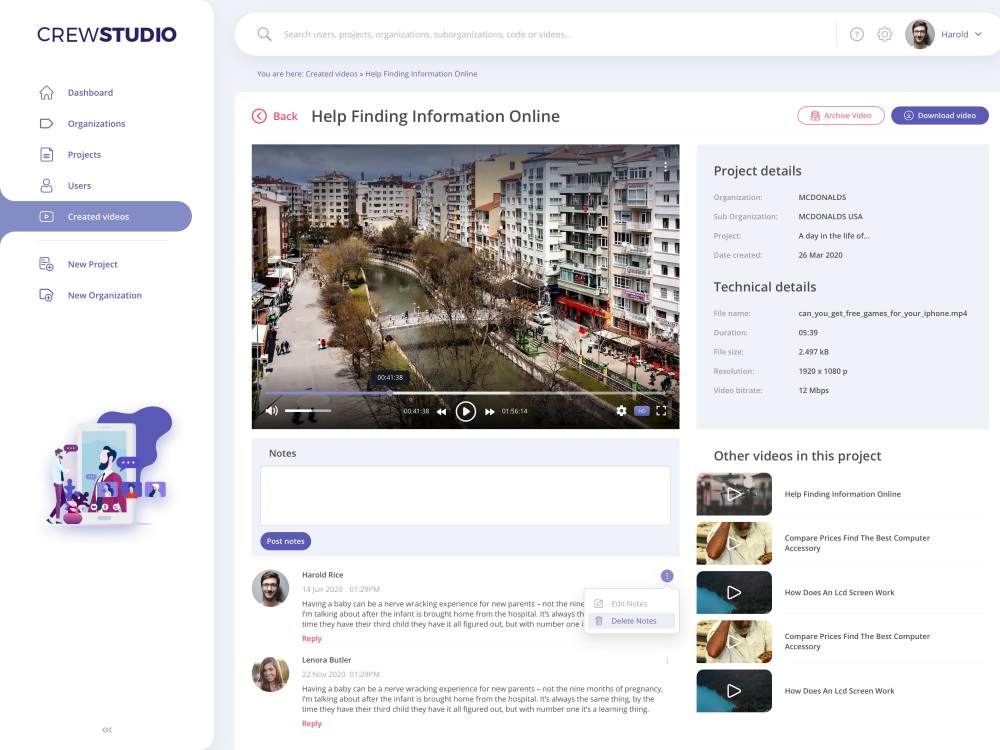Click the Archive Video button
This screenshot has height=750, width=1000.
click(841, 115)
